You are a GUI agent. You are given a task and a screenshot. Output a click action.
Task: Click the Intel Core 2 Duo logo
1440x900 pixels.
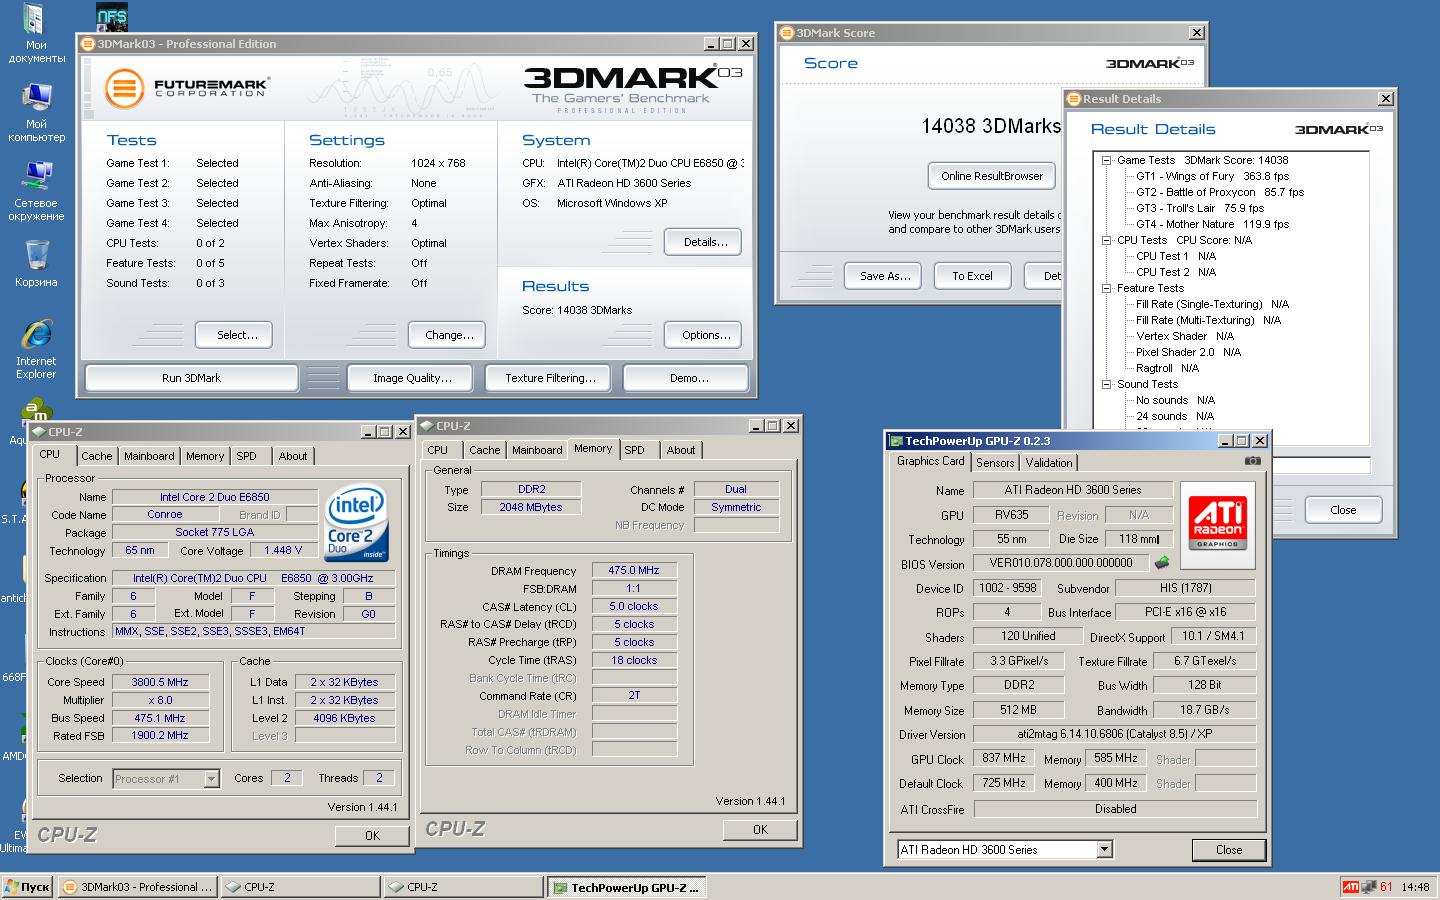357,523
